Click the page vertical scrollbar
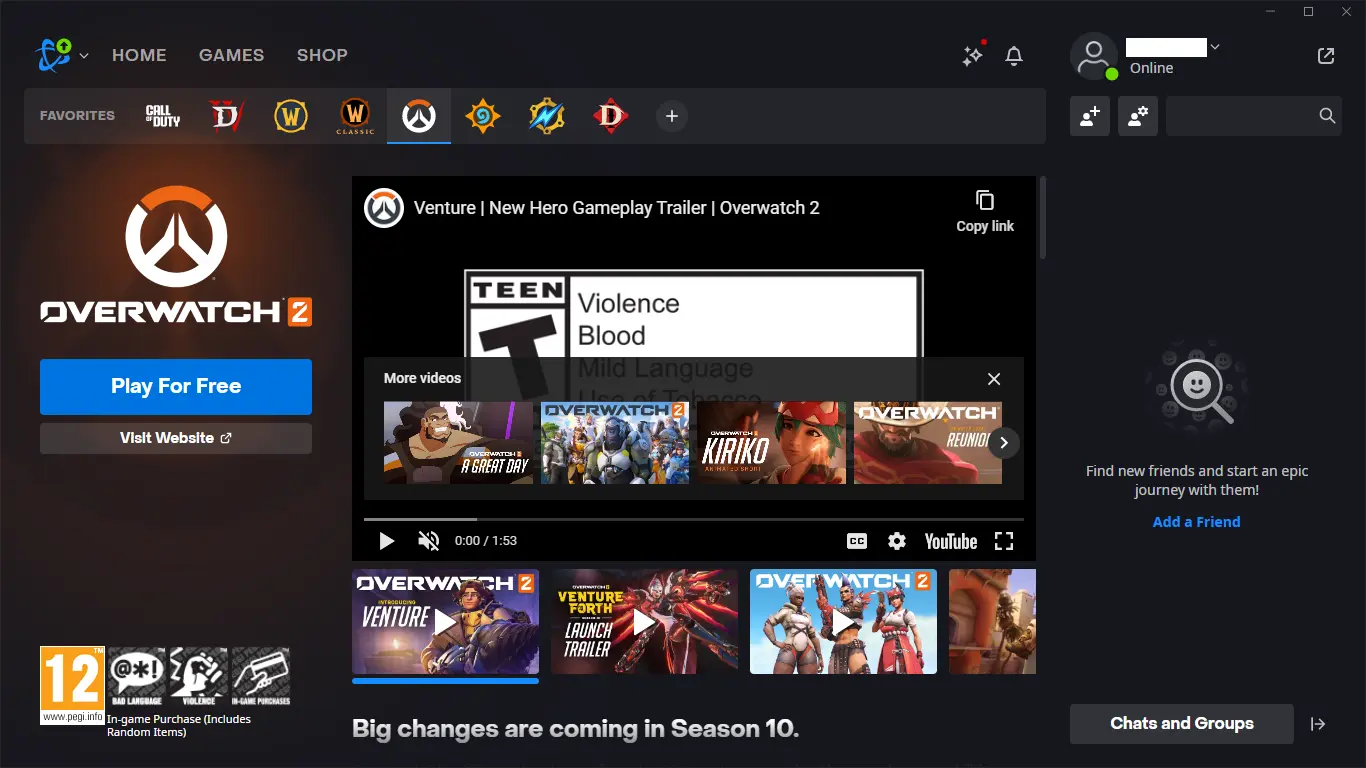The height and width of the screenshot is (768, 1366). pos(1042,220)
